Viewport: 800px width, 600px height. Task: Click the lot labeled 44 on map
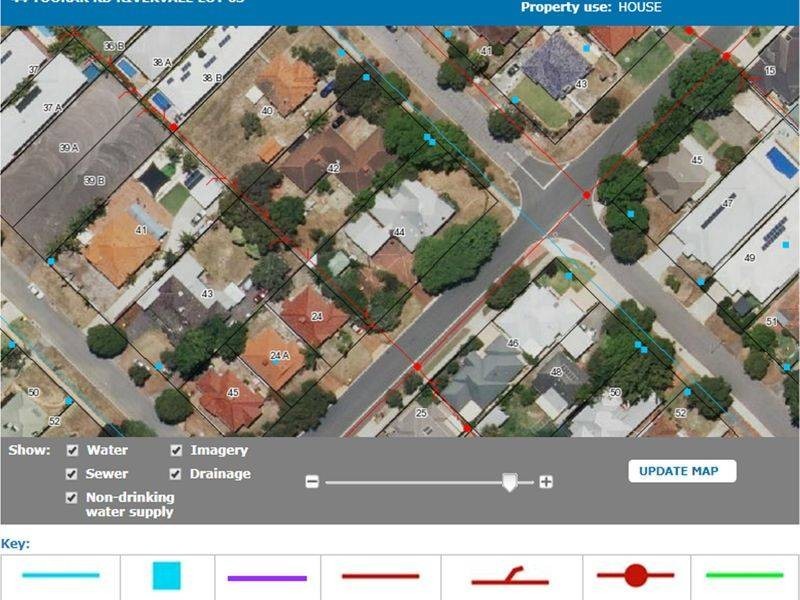click(x=399, y=232)
